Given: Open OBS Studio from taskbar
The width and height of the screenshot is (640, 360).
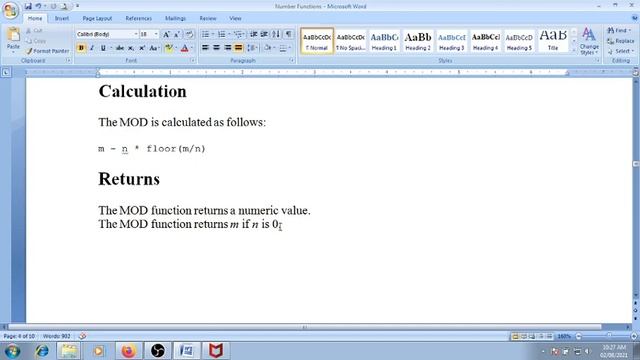Looking at the screenshot, I should [158, 351].
